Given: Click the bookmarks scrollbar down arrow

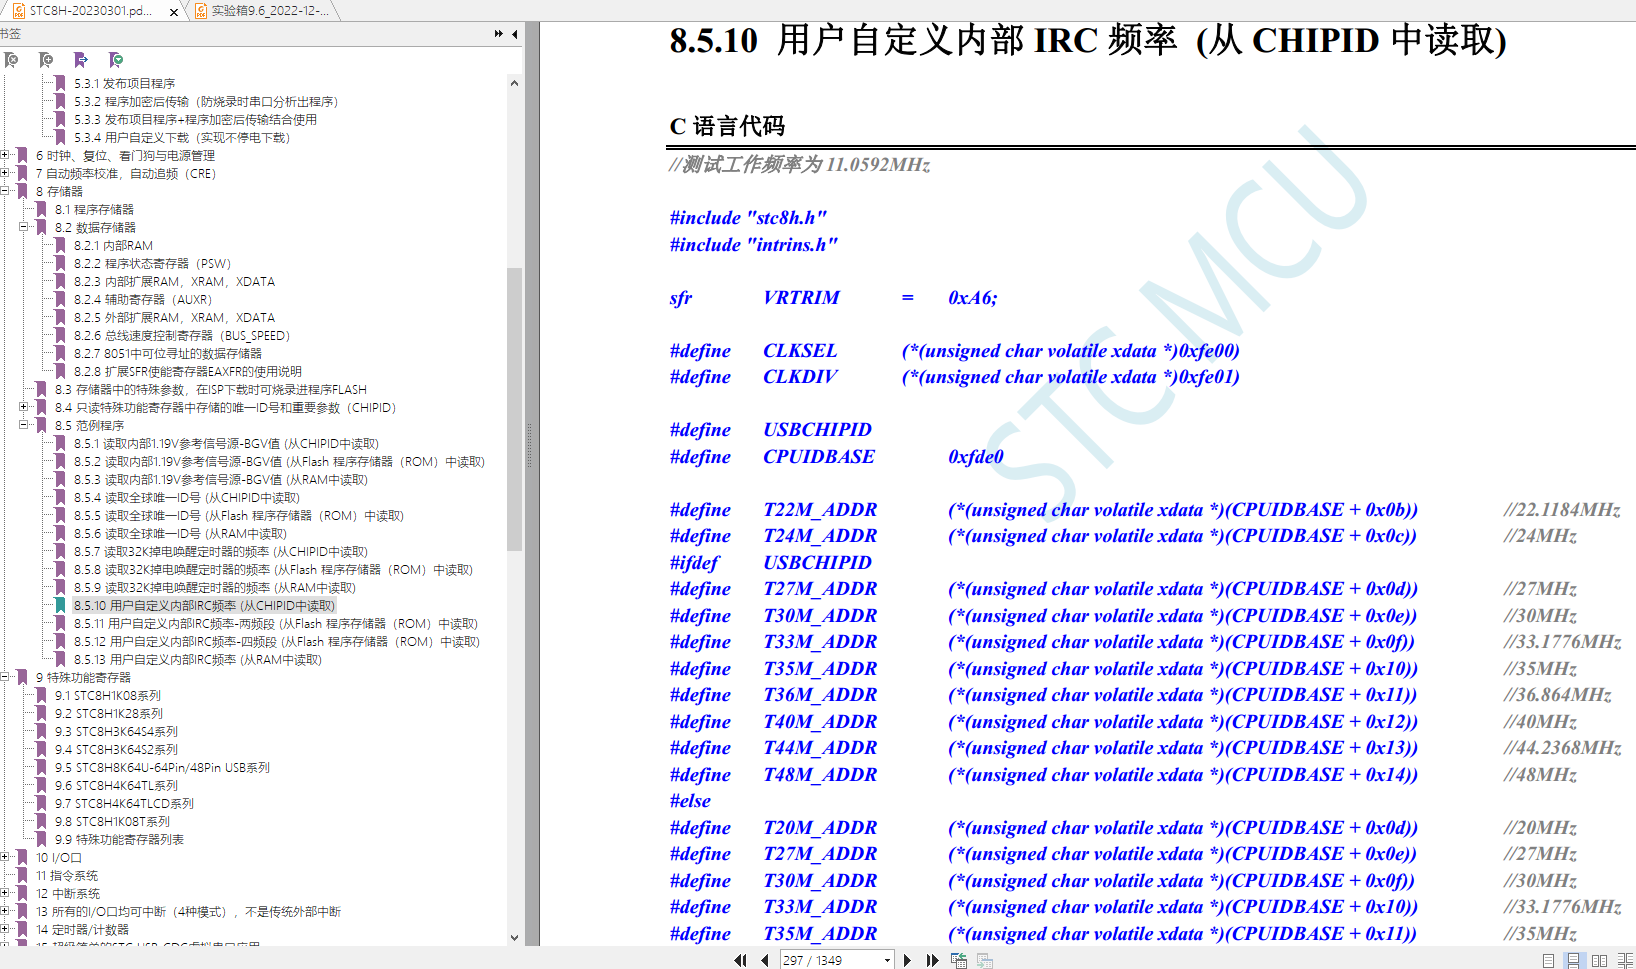Looking at the screenshot, I should click(x=514, y=937).
